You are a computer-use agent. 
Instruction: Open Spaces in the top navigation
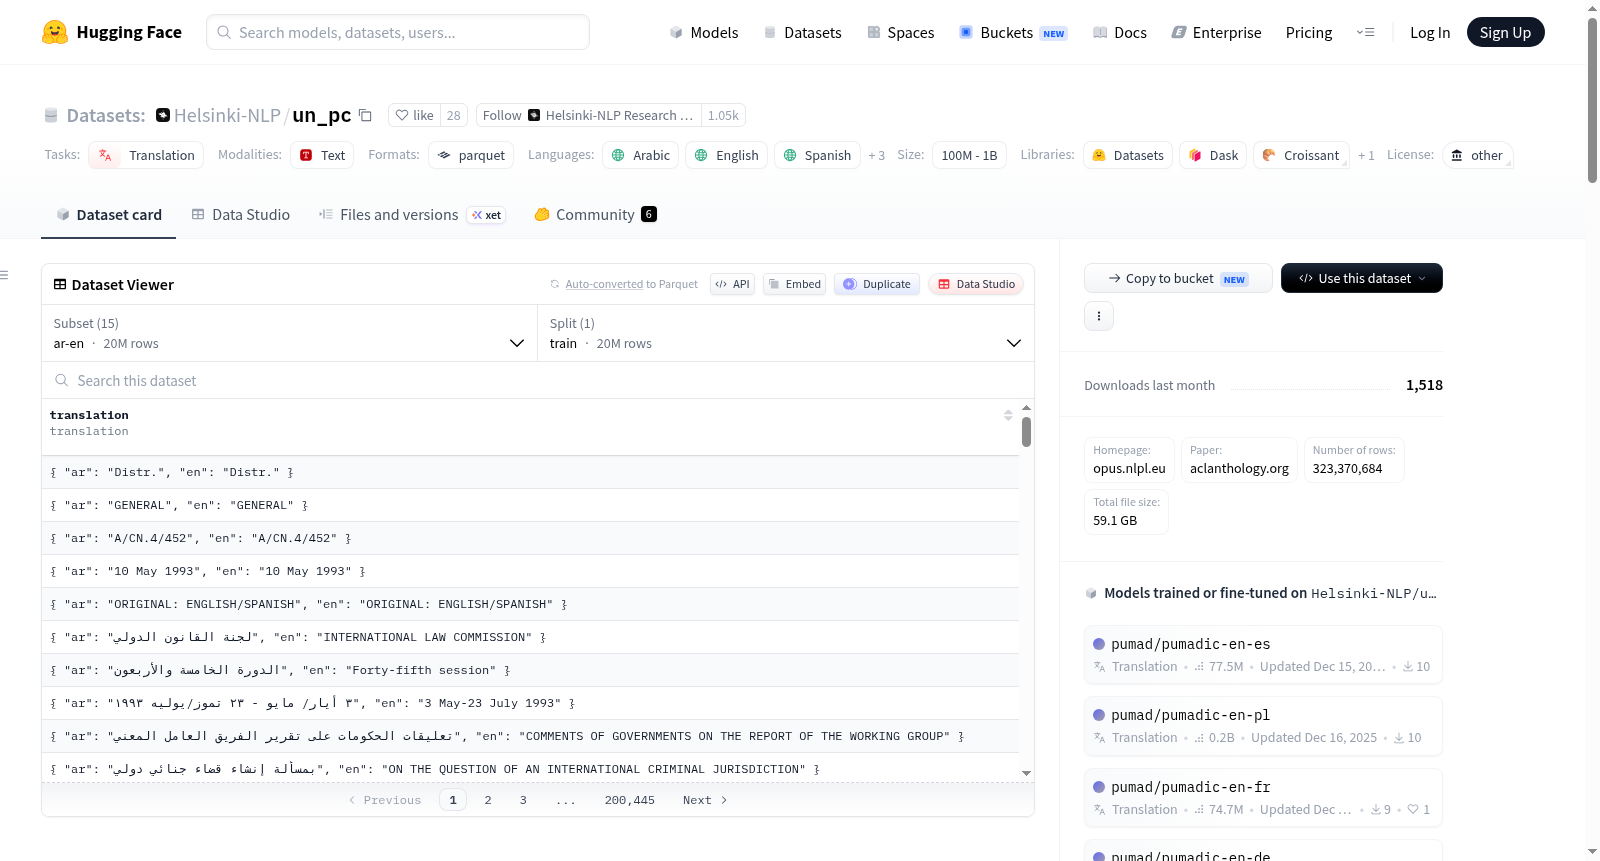point(900,33)
